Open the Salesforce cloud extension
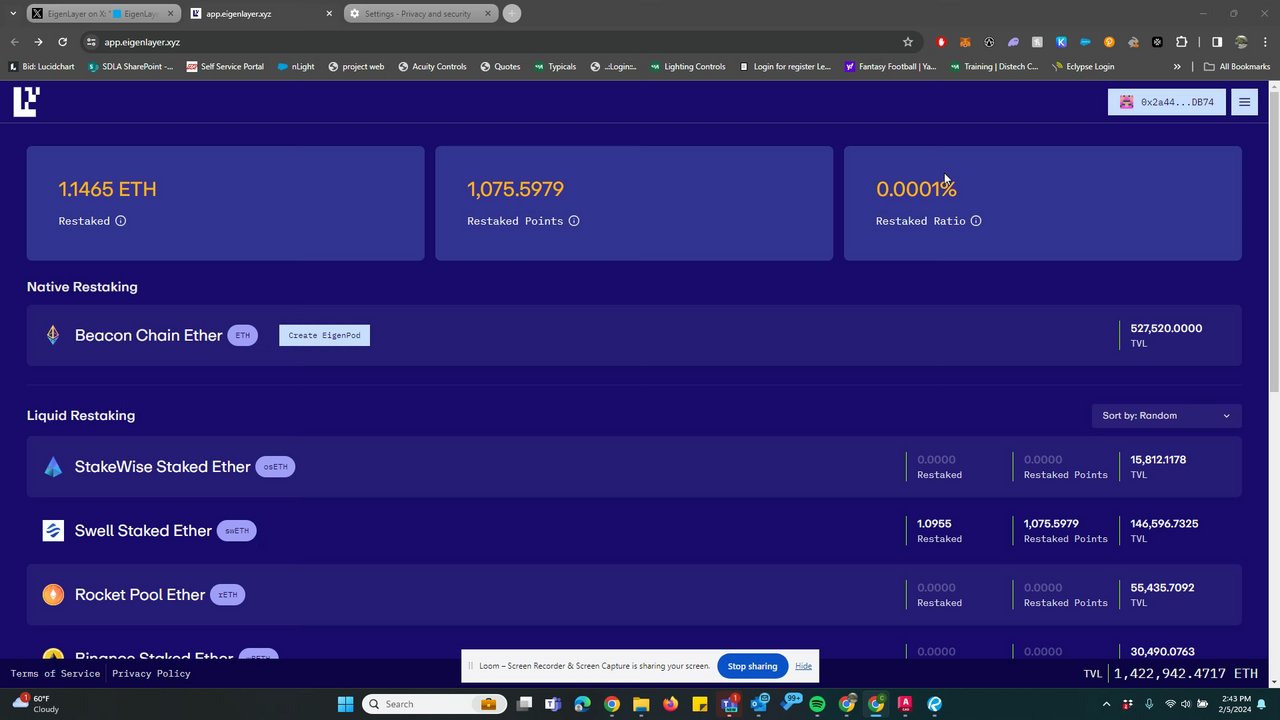This screenshot has height=720, width=1280. point(1085,42)
